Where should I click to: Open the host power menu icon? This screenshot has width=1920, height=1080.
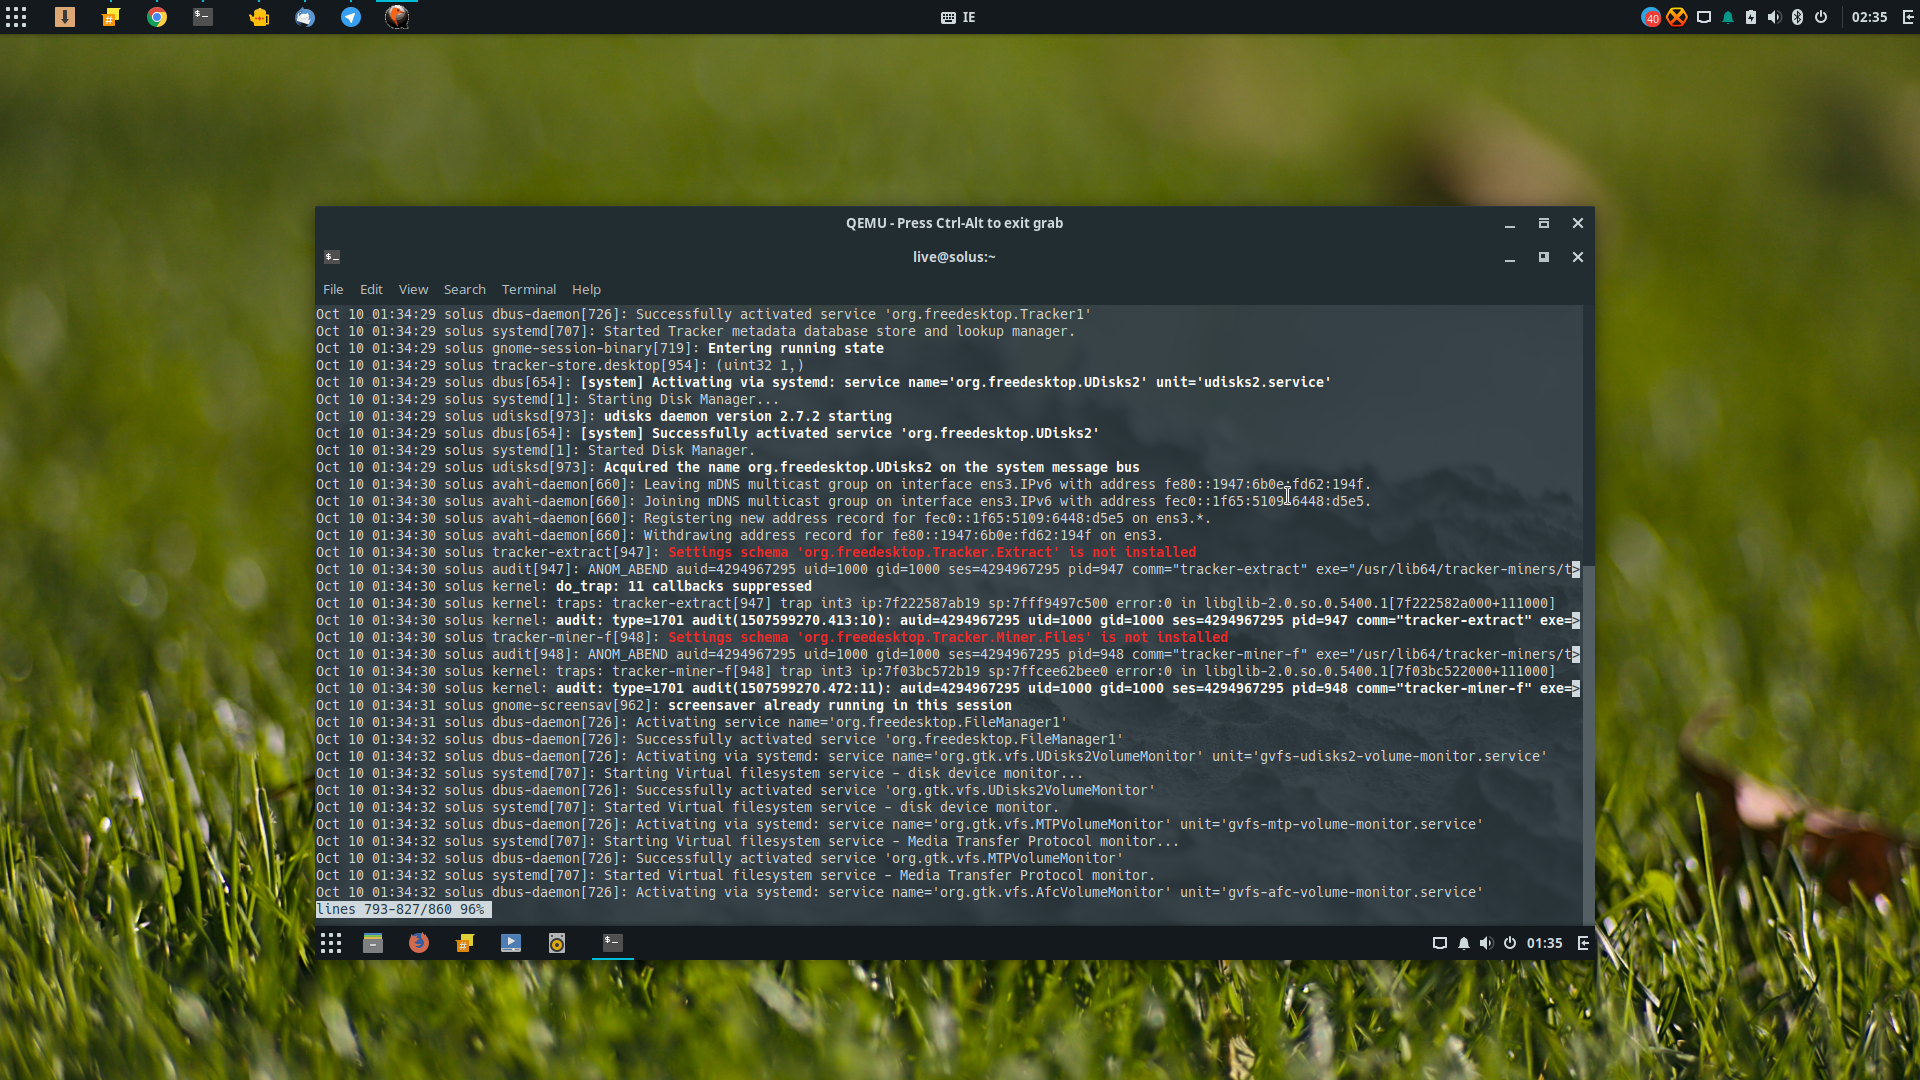click(1821, 17)
